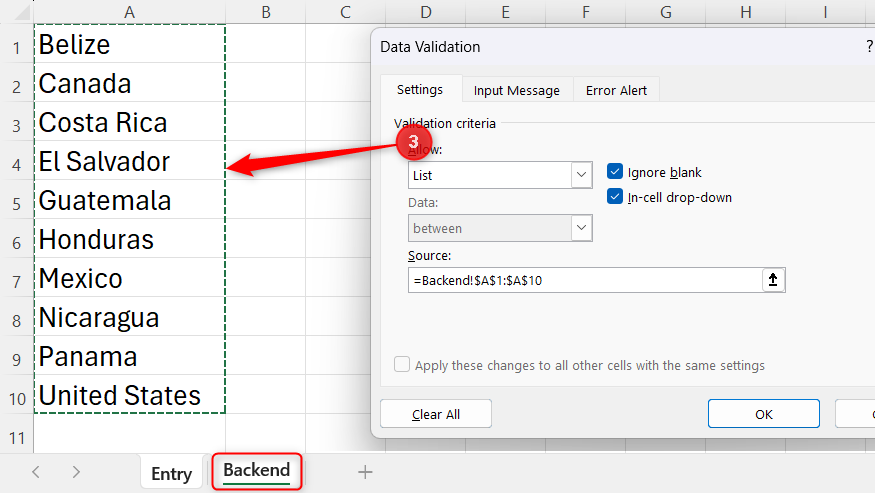Click the cell containing Nicaragua
Image resolution: width=875 pixels, height=493 pixels.
[x=129, y=317]
